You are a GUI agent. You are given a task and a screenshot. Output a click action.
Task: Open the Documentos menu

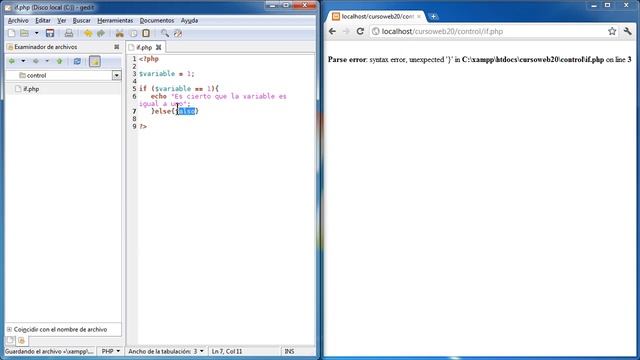click(157, 20)
